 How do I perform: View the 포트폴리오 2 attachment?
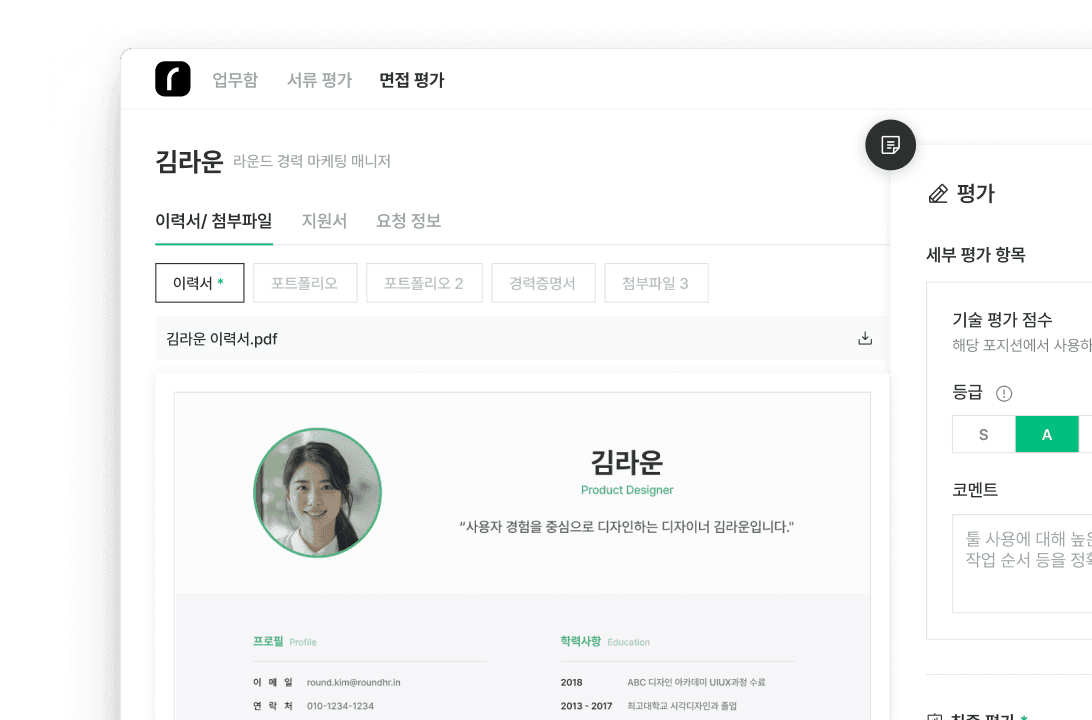424,283
